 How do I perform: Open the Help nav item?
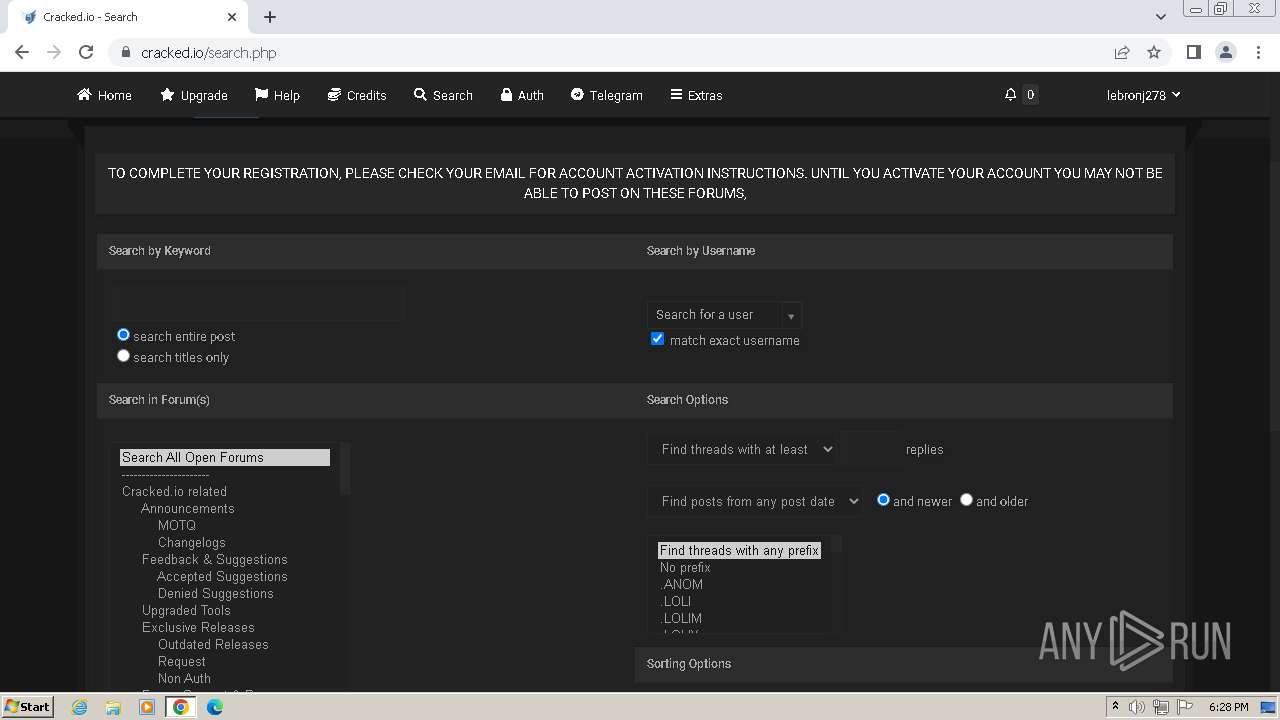[277, 95]
